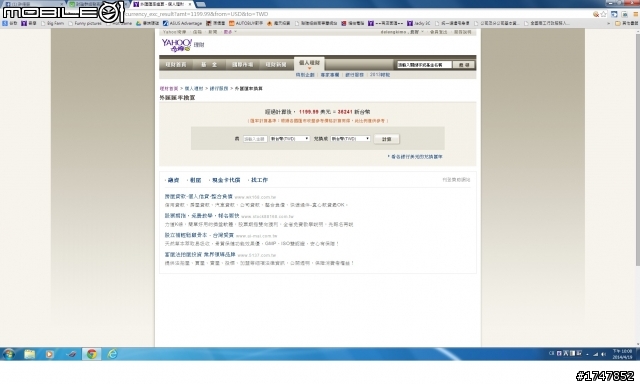Click the 服務說明 help link
The image size is (640, 384).
tap(462, 32)
